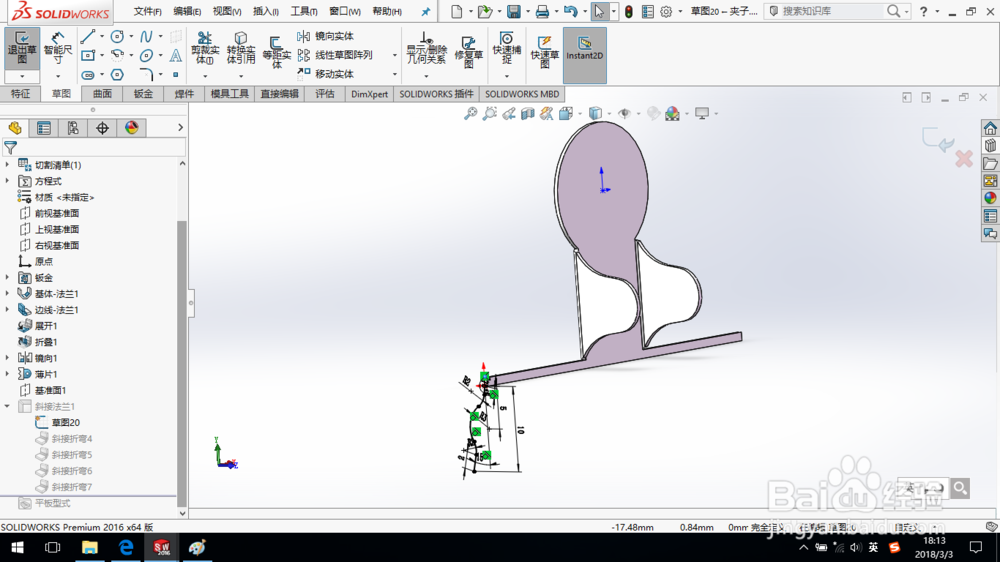Click the red X cancel sketch corner icon
The image size is (1000, 562).
pyautogui.click(x=964, y=159)
